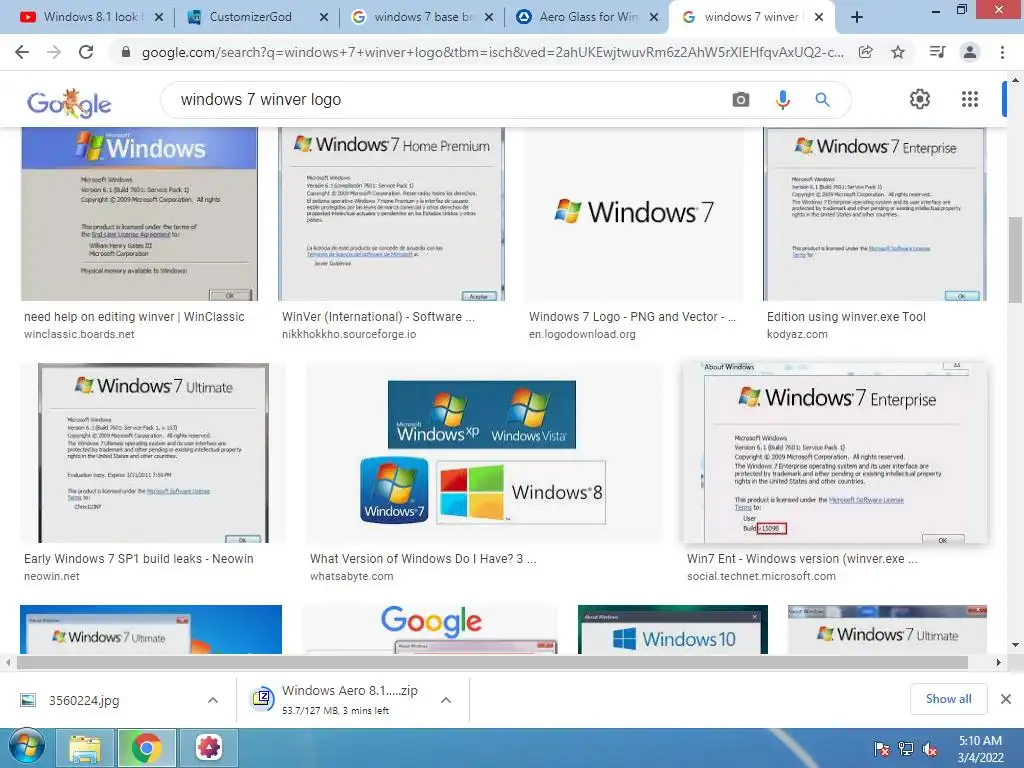The height and width of the screenshot is (768, 1024).
Task: Submit search with the magnifier icon
Action: [822, 100]
